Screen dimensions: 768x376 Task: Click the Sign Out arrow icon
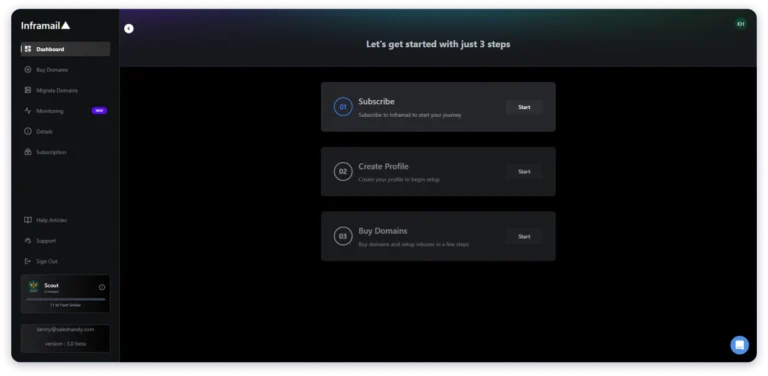click(x=28, y=261)
